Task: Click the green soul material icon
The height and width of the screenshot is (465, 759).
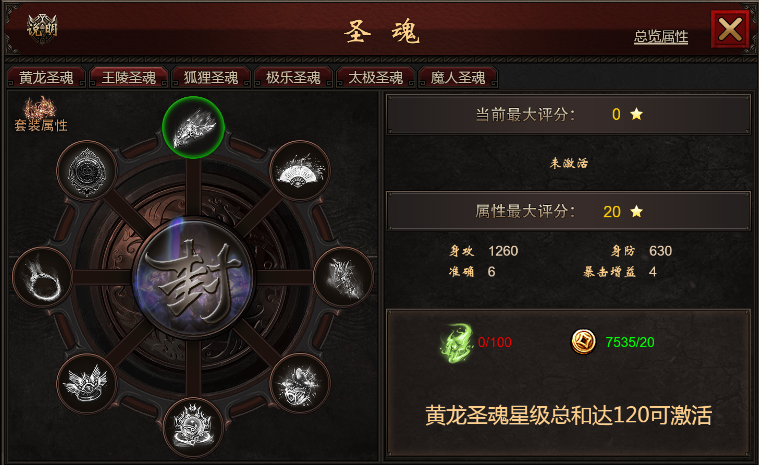Action: pyautogui.click(x=456, y=342)
